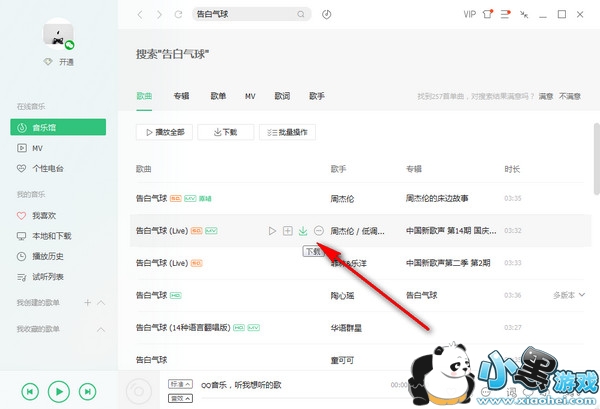The image size is (600, 409).
Task: Skip to next track
Action: click(x=87, y=391)
